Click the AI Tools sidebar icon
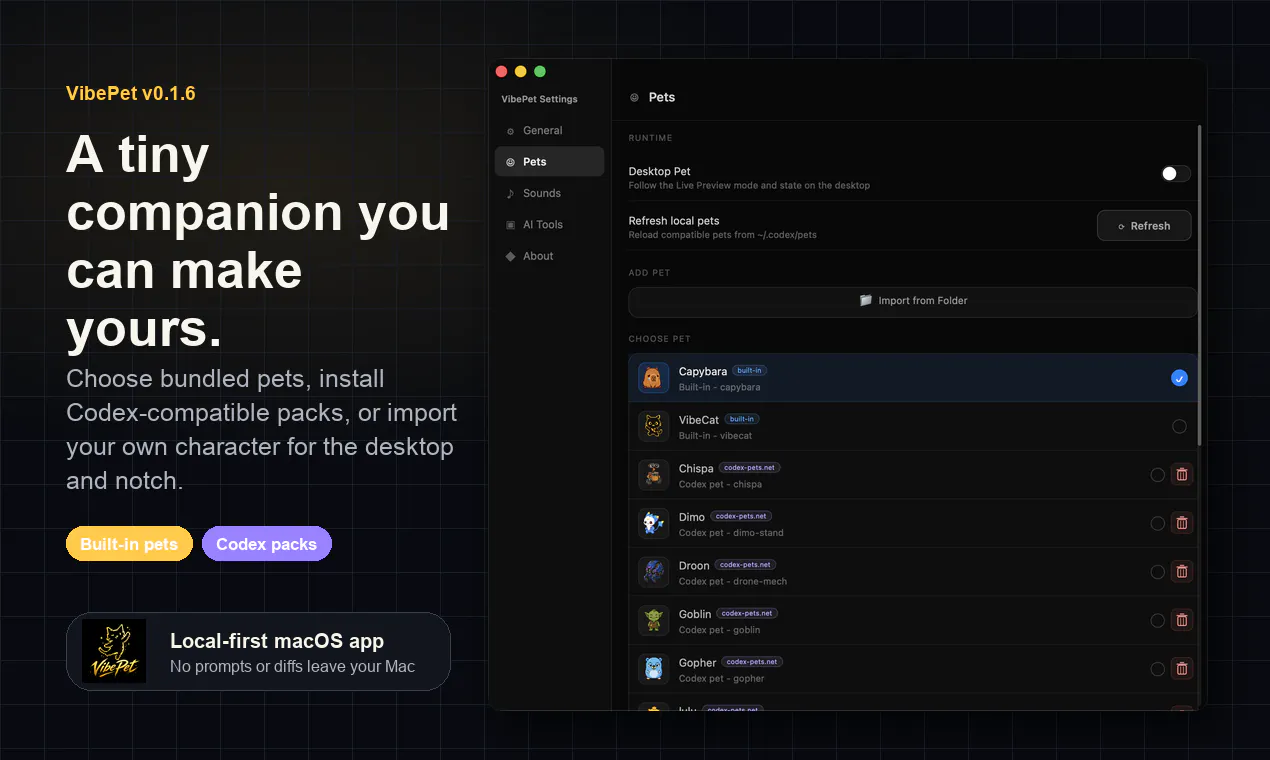This screenshot has height=760, width=1270. click(x=510, y=225)
